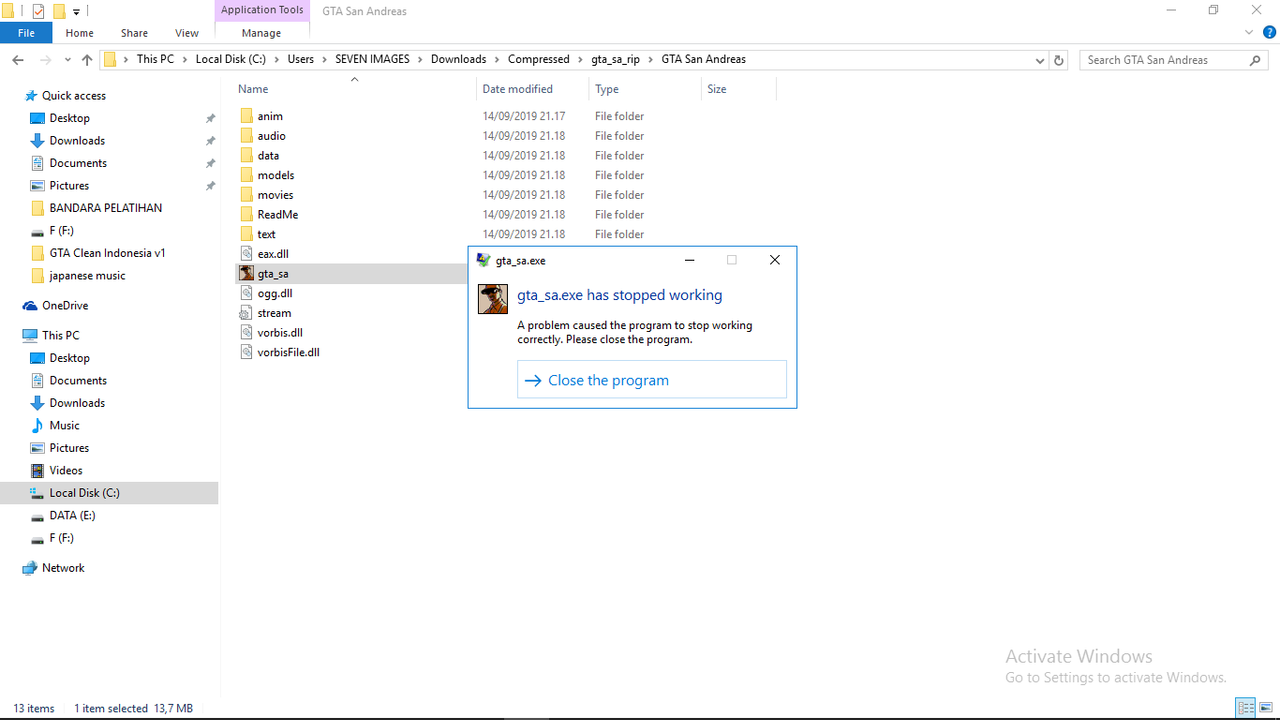Expand the gta_sa_rip breadcrumb chevron
Screen dimensions: 1280x720
click(650, 60)
